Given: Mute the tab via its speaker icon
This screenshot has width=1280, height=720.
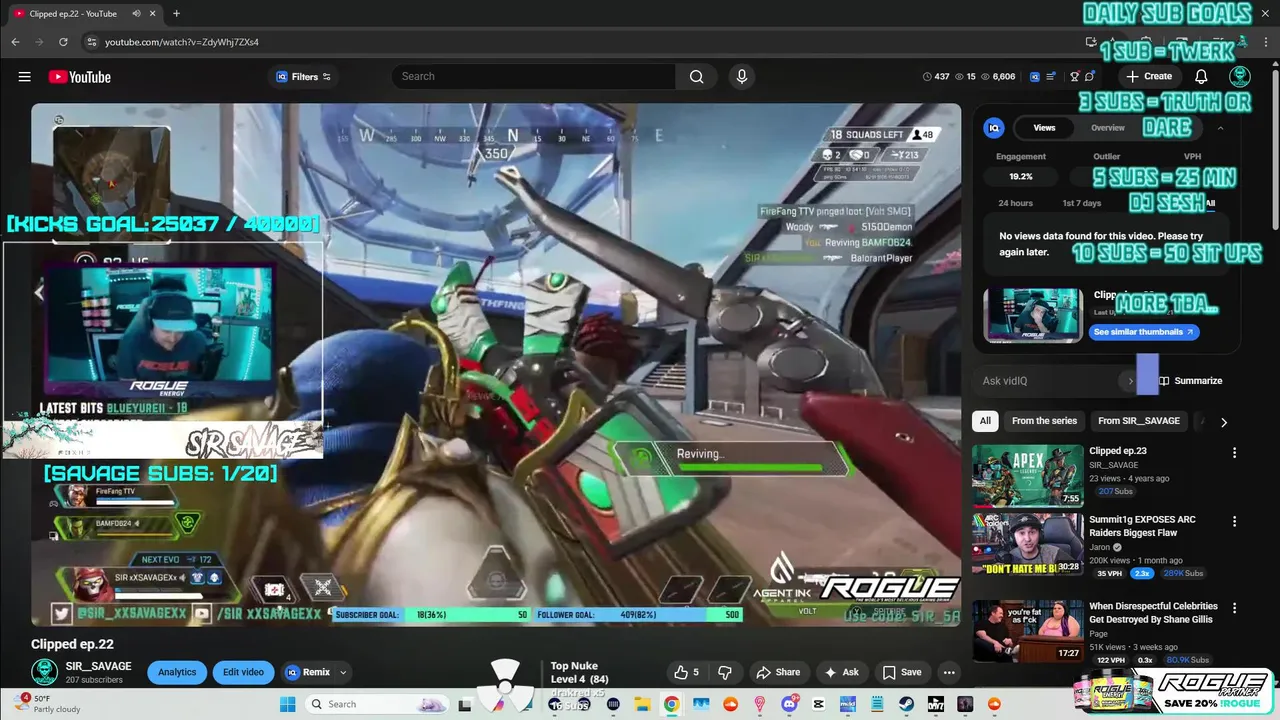Looking at the screenshot, I should 136,14.
